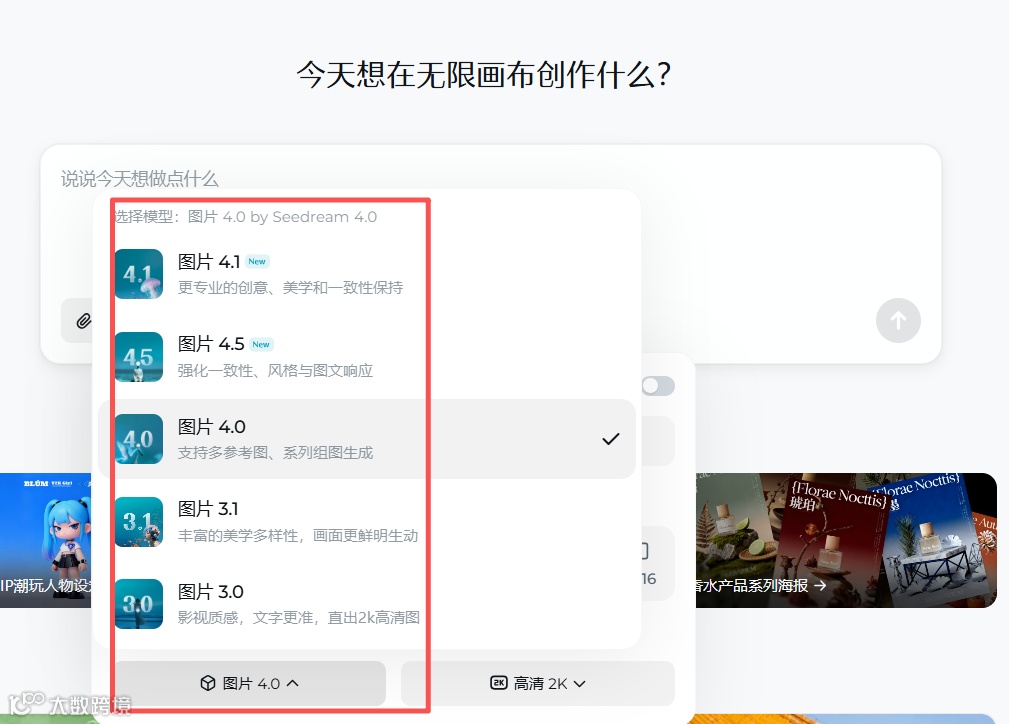The width and height of the screenshot is (1009, 724).
Task: Click the text 强化一致性、风格与图文响应
Action: 275,371
